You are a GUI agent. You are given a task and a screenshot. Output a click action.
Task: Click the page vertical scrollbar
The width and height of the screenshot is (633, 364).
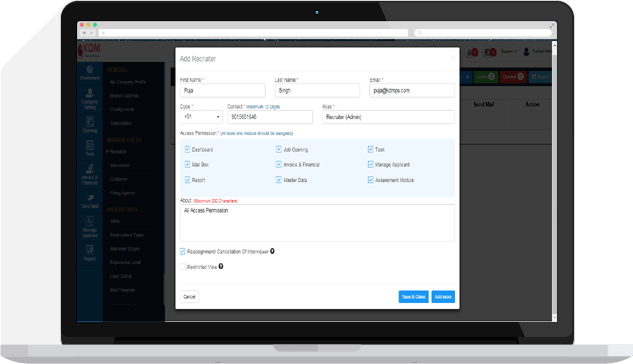tap(554, 181)
